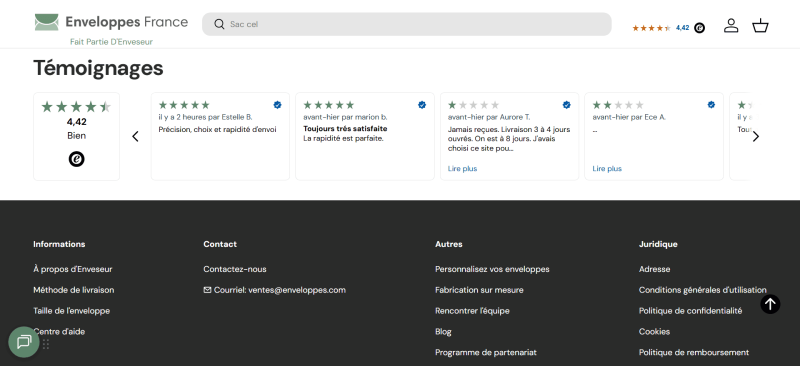800x366 pixels.
Task: Click the mail icon next to Courriel
Action: [x=207, y=290]
